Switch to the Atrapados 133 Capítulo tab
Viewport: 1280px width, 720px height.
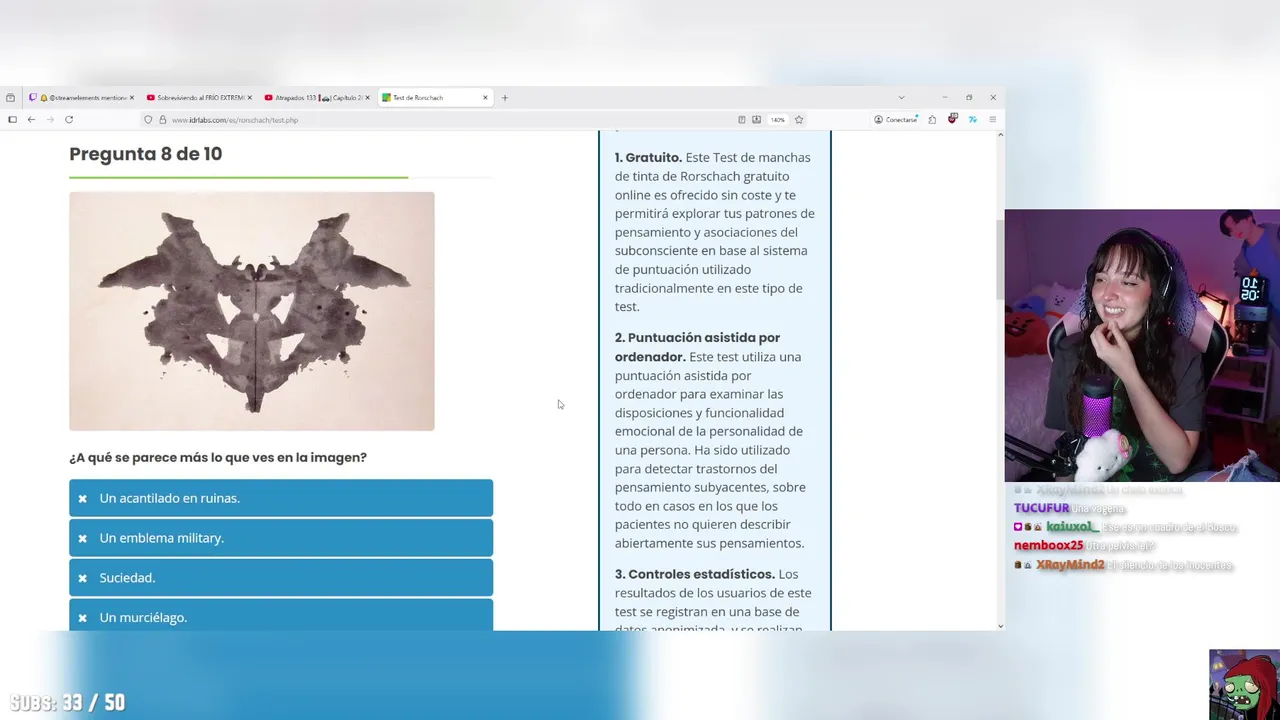pyautogui.click(x=316, y=98)
